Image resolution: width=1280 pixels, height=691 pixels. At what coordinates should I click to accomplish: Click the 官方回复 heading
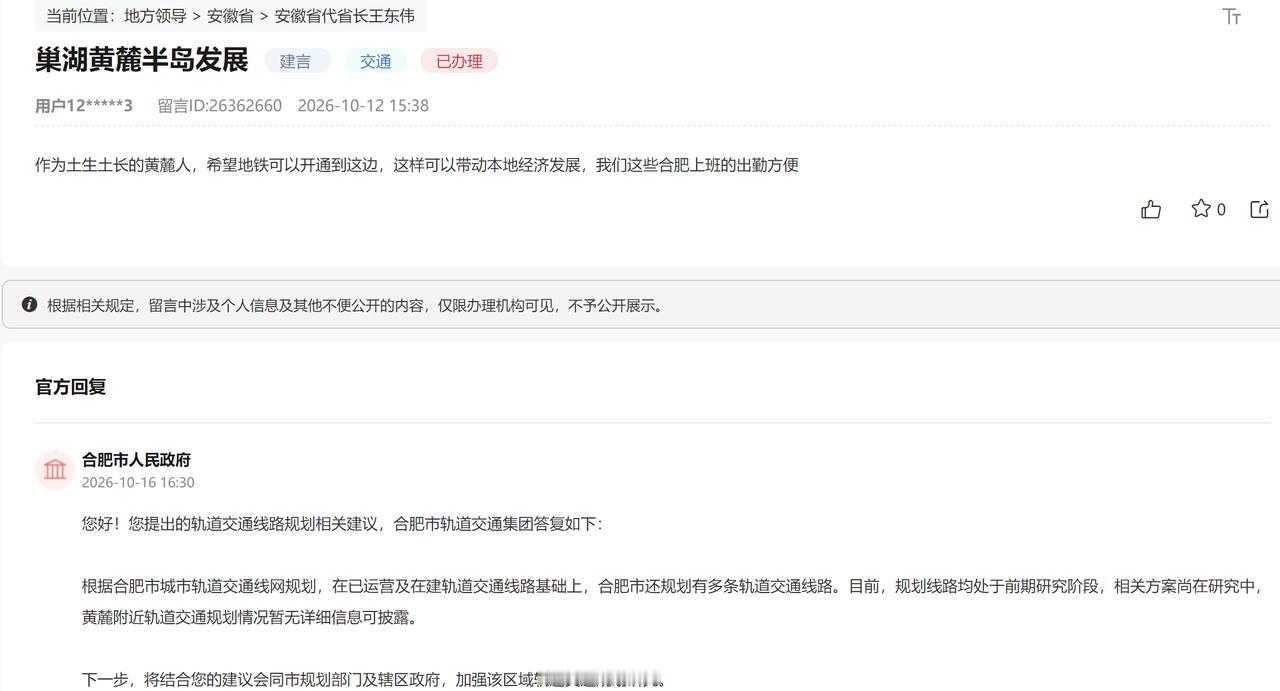pyautogui.click(x=71, y=387)
